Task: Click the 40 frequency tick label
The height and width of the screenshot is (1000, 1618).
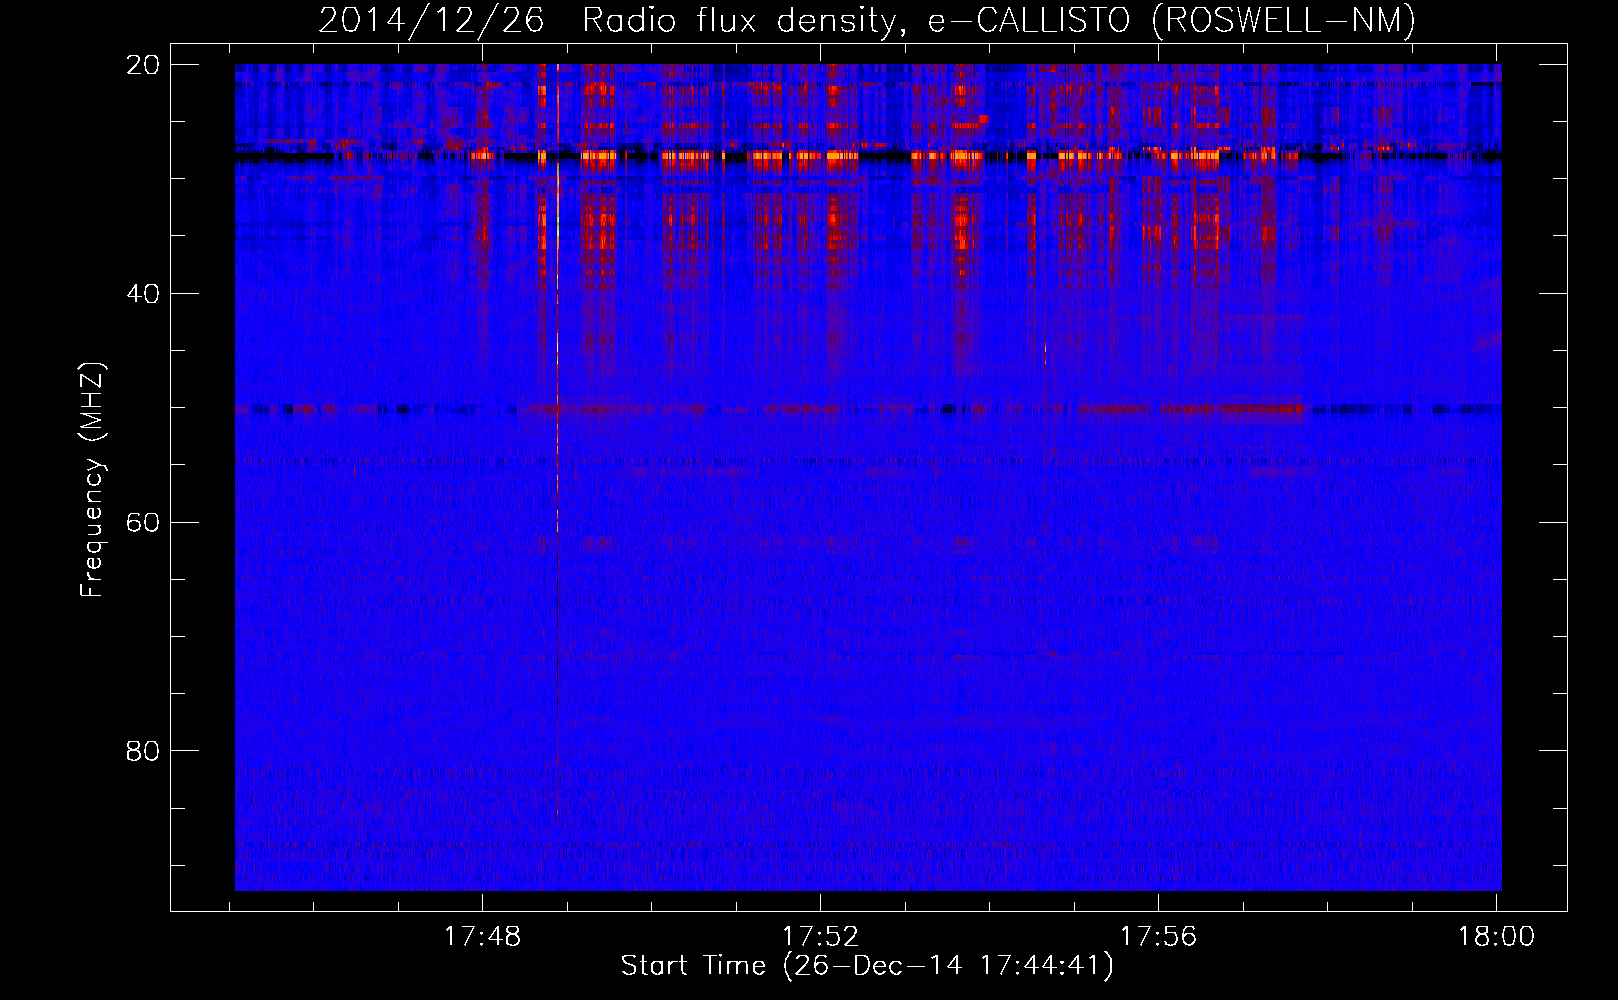Action: point(143,294)
